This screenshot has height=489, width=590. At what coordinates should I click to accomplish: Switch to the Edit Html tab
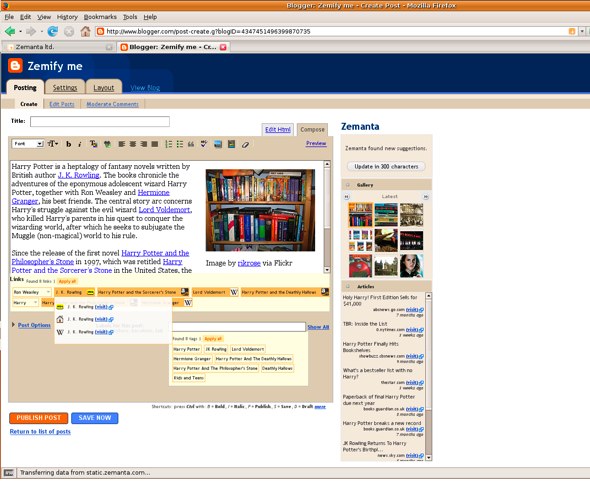[278, 129]
